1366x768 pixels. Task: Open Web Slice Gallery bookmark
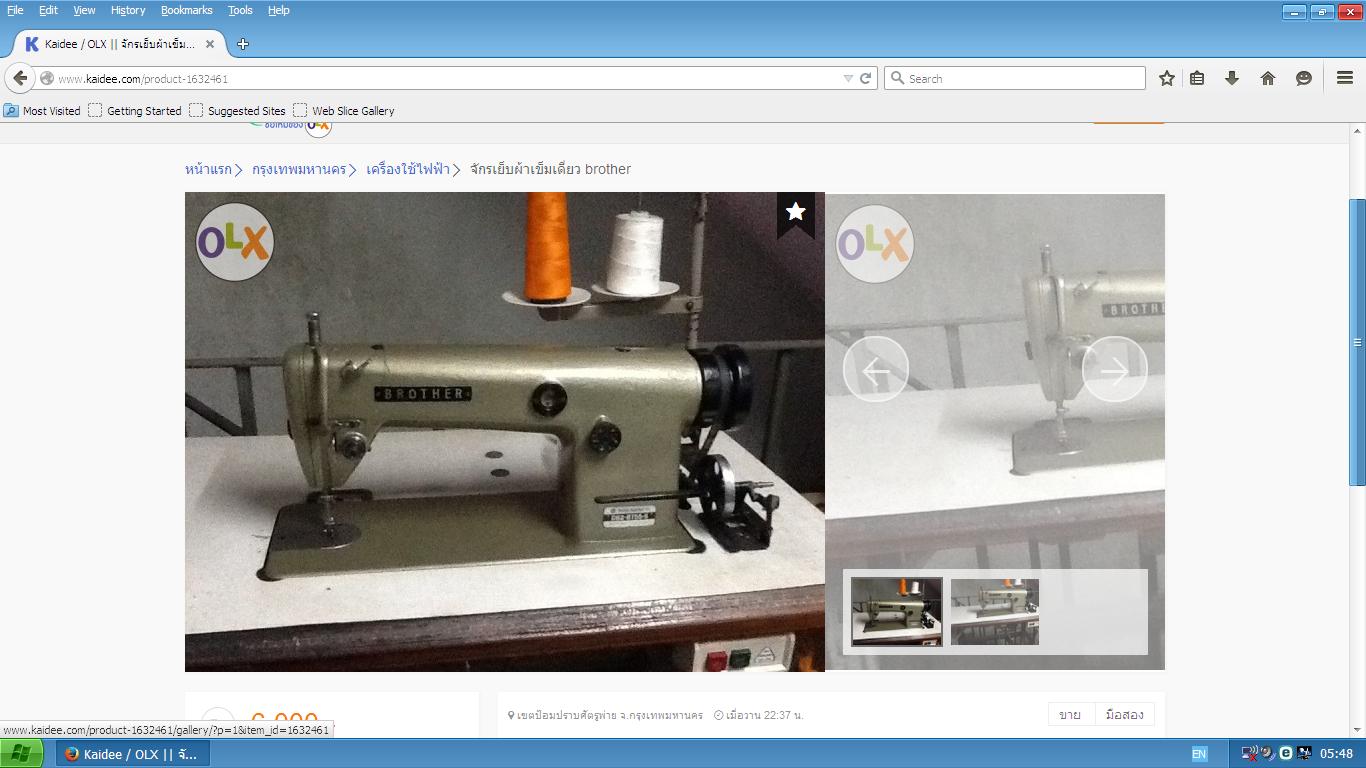(x=344, y=111)
